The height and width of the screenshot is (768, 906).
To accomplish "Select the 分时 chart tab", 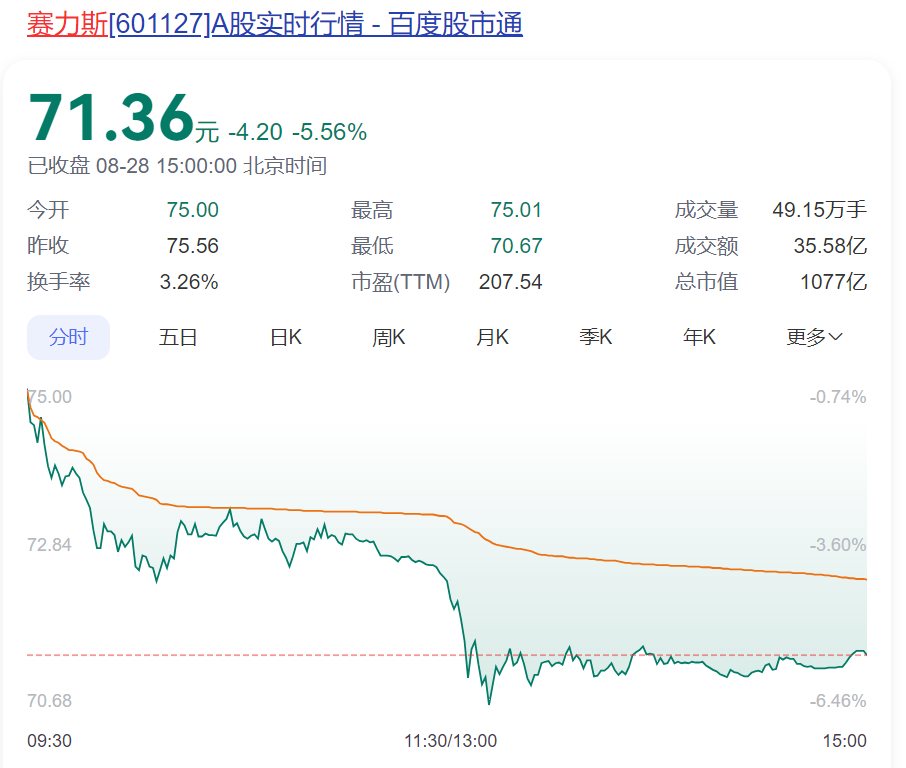I will pos(68,337).
